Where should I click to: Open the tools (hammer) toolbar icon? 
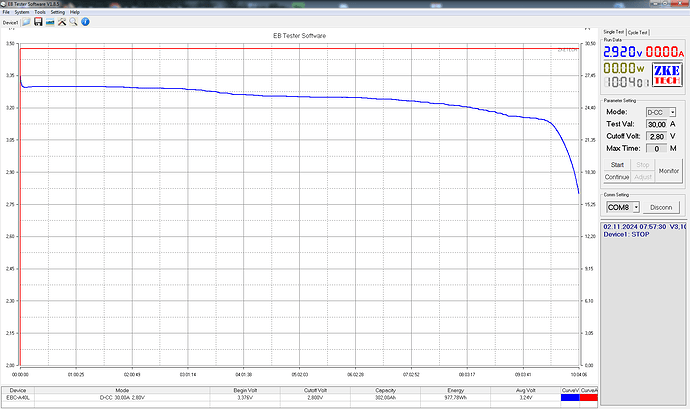point(62,22)
